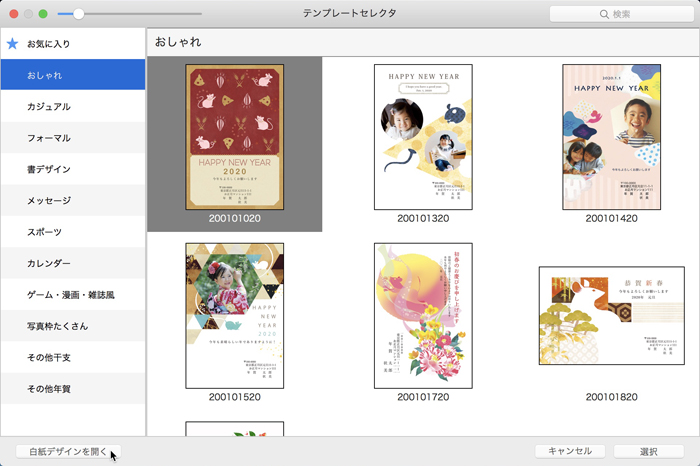Click 白紙デザインを開く button

[69, 451]
